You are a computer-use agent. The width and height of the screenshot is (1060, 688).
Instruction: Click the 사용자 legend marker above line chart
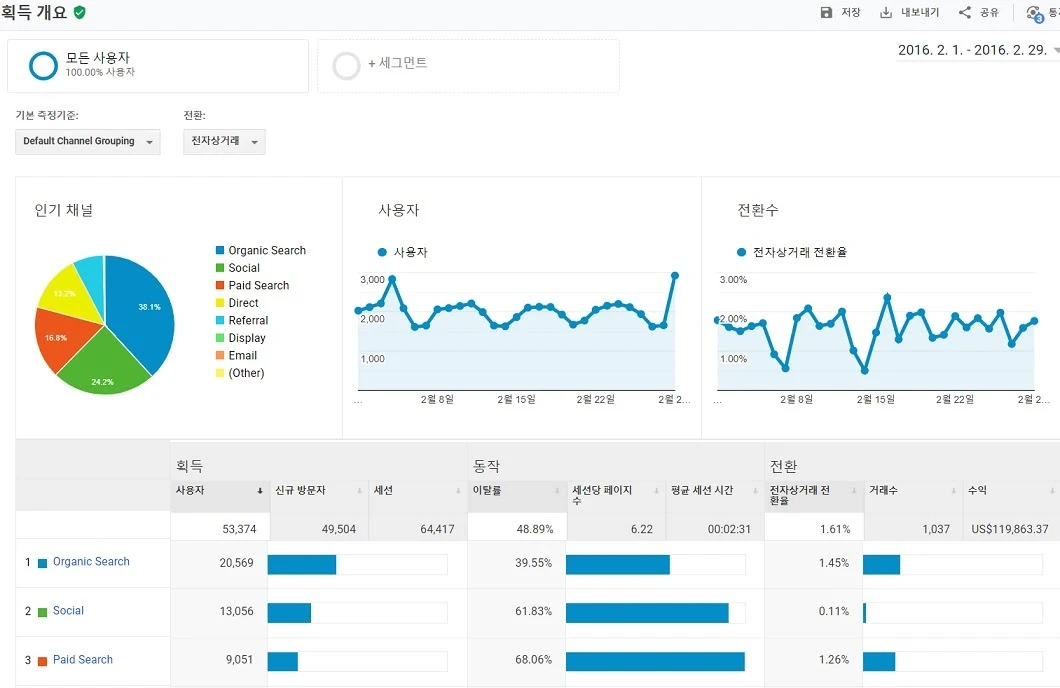[x=382, y=252]
